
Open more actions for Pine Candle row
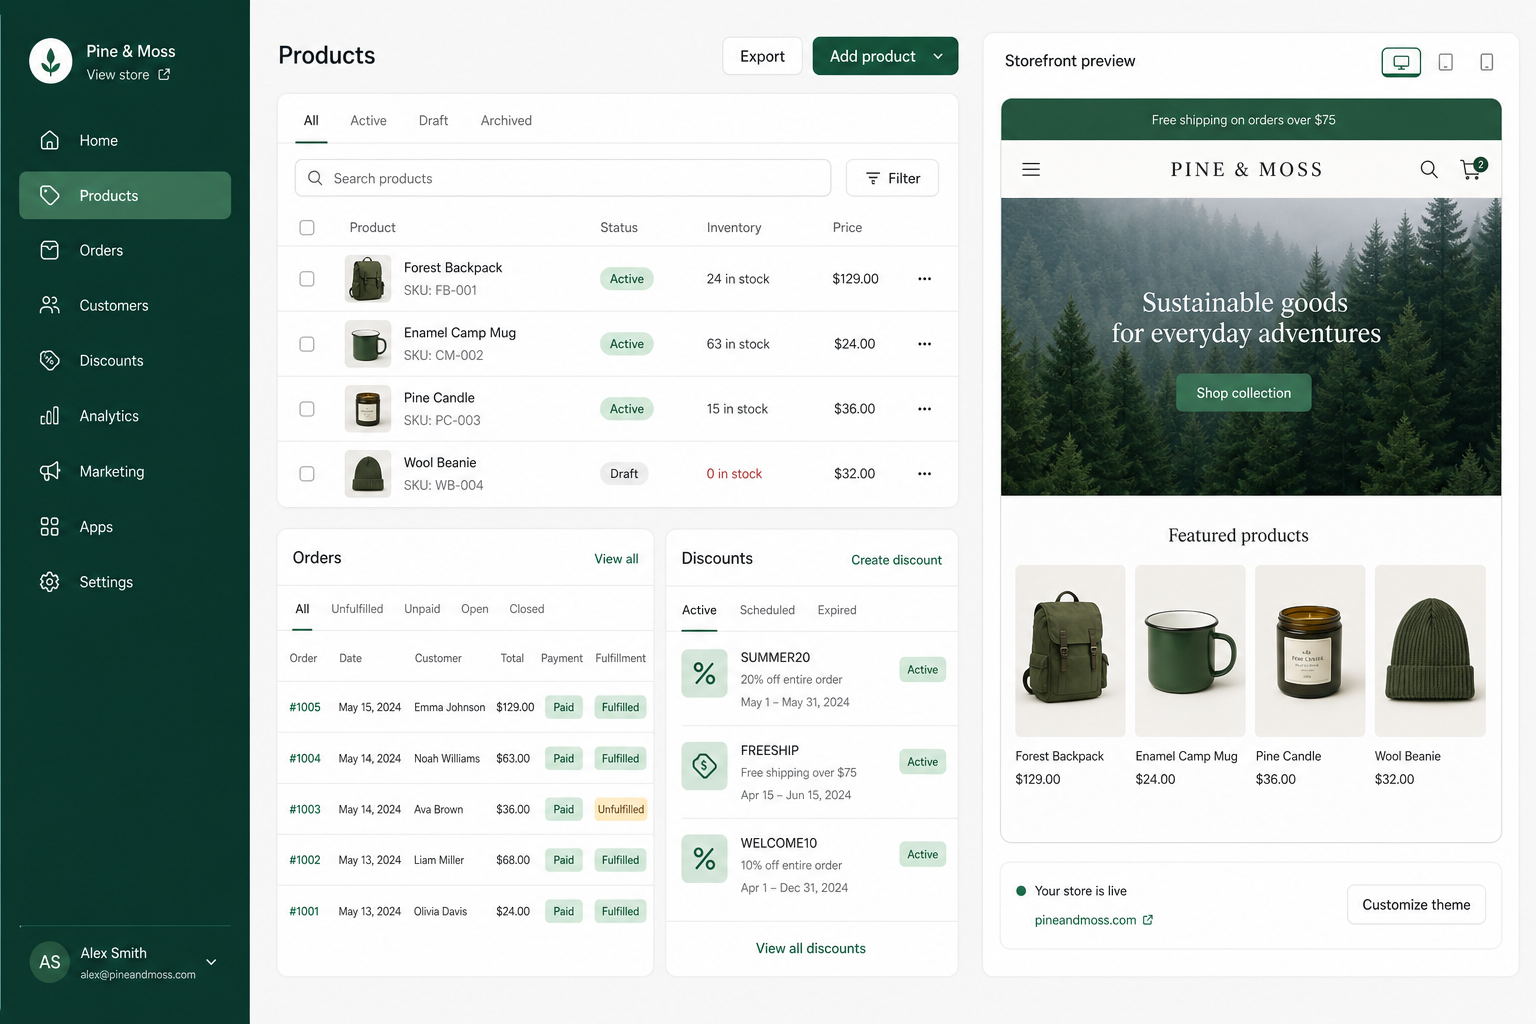click(x=925, y=409)
